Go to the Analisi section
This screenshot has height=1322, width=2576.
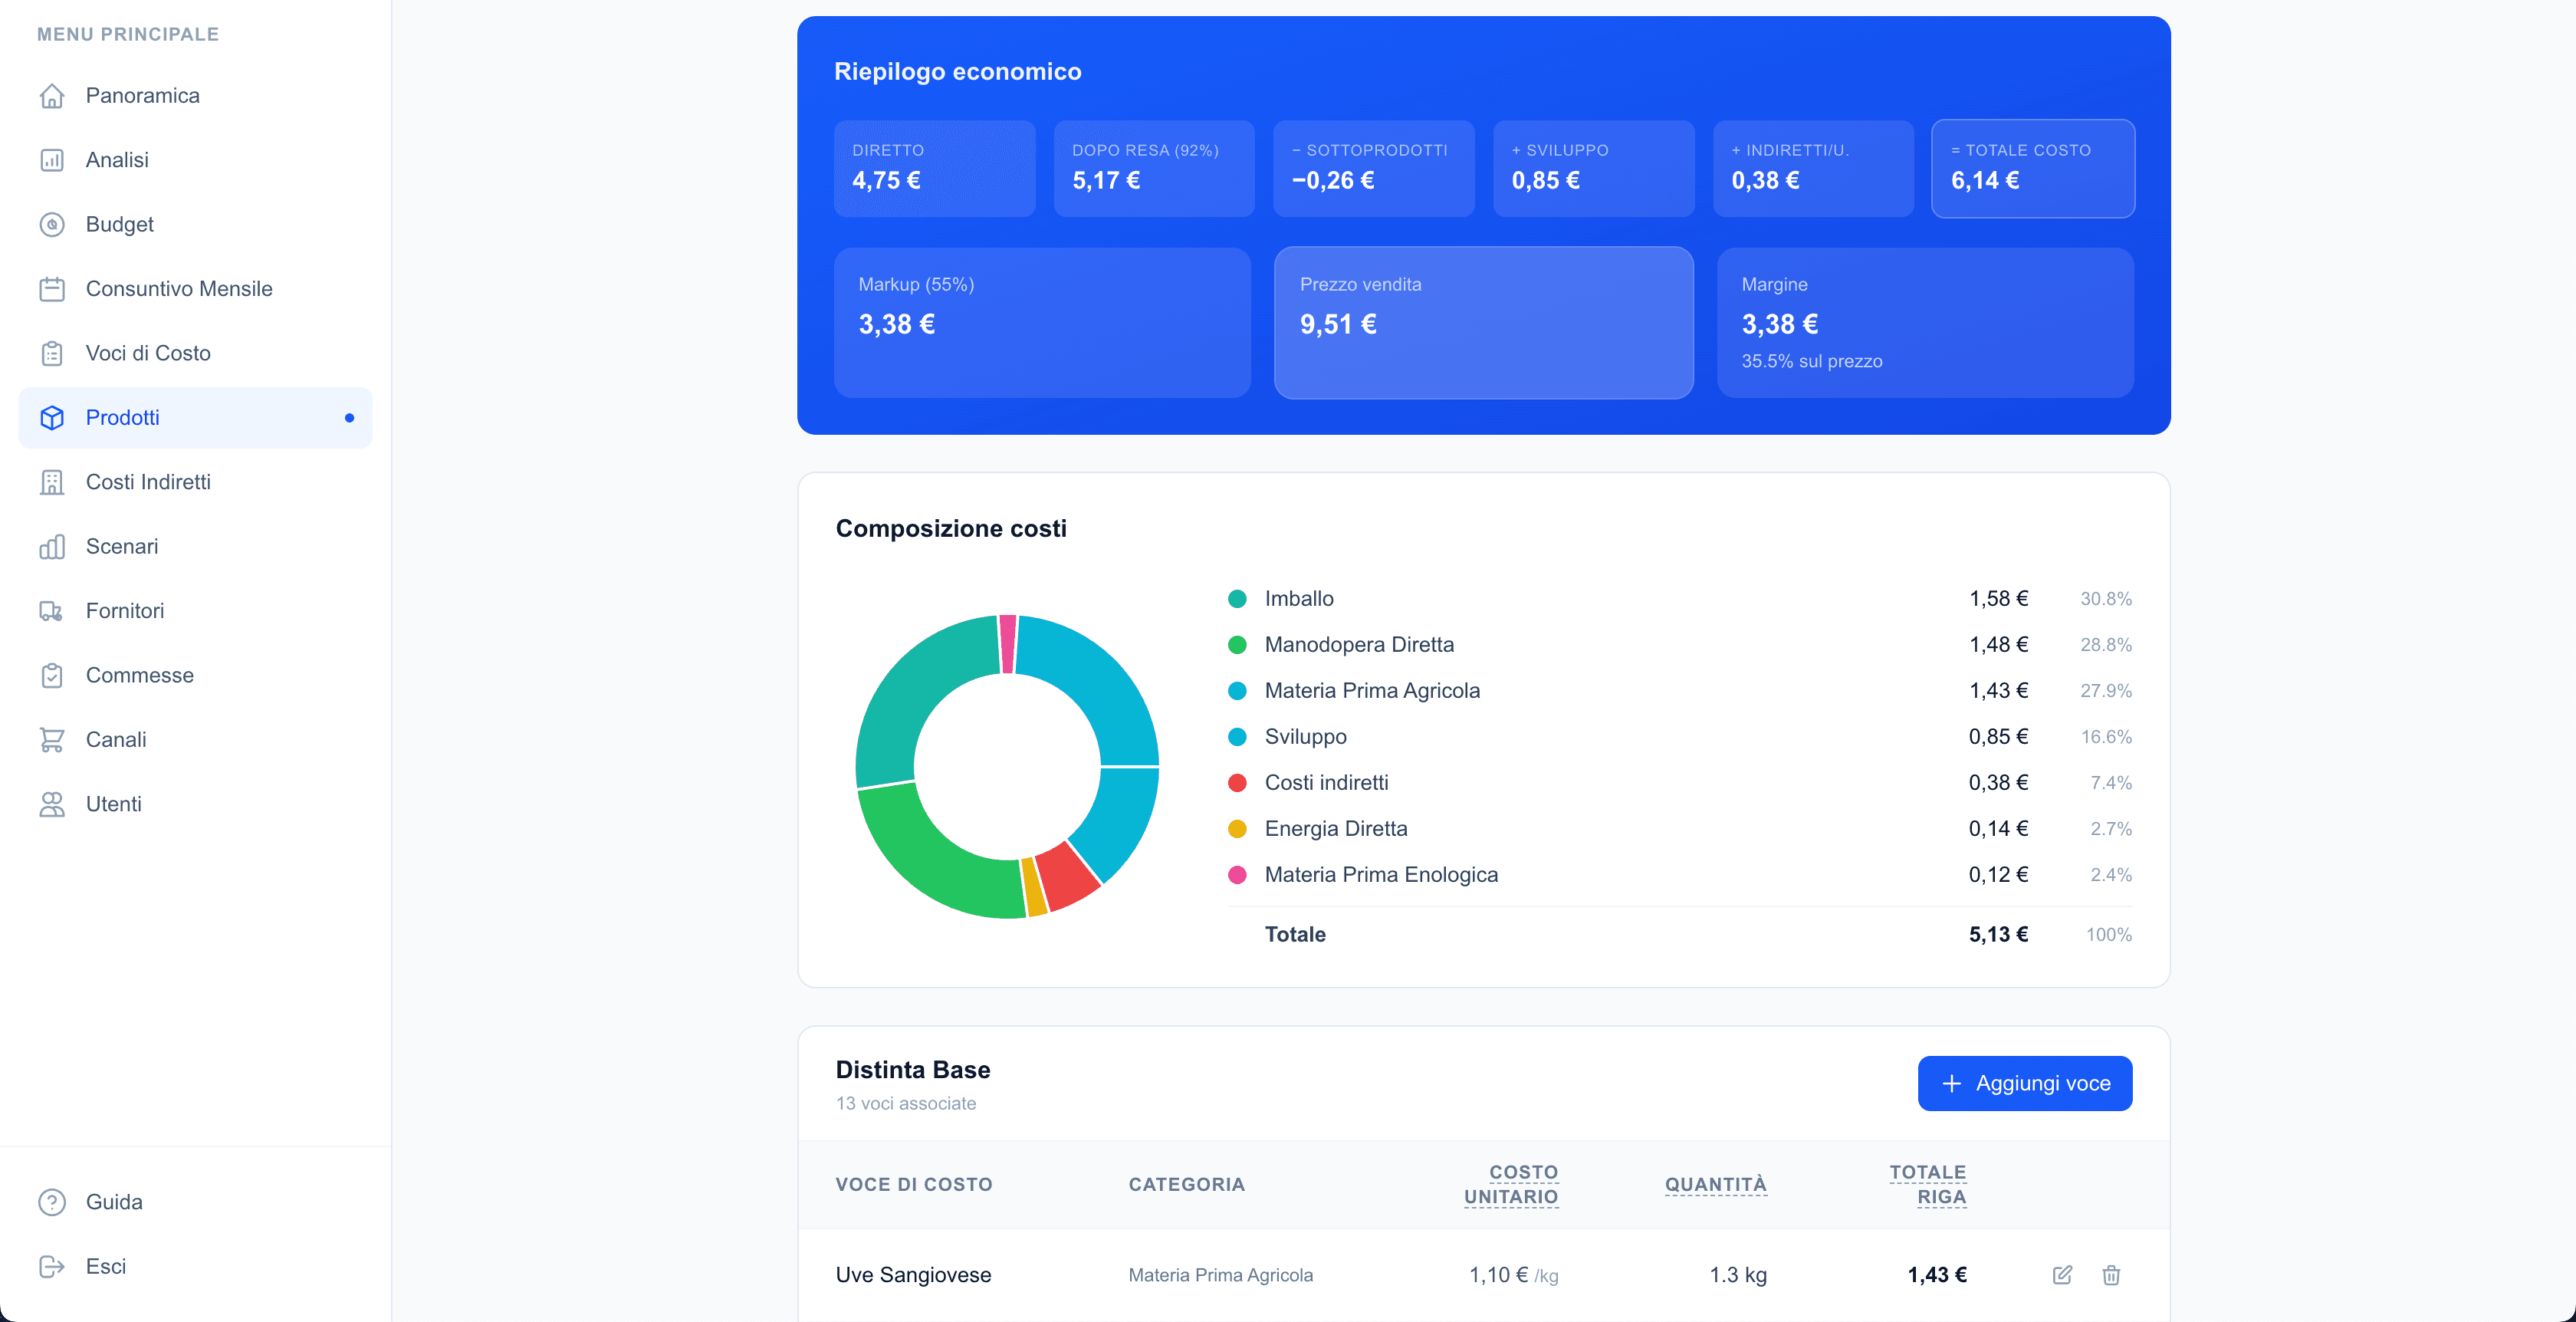(x=195, y=160)
